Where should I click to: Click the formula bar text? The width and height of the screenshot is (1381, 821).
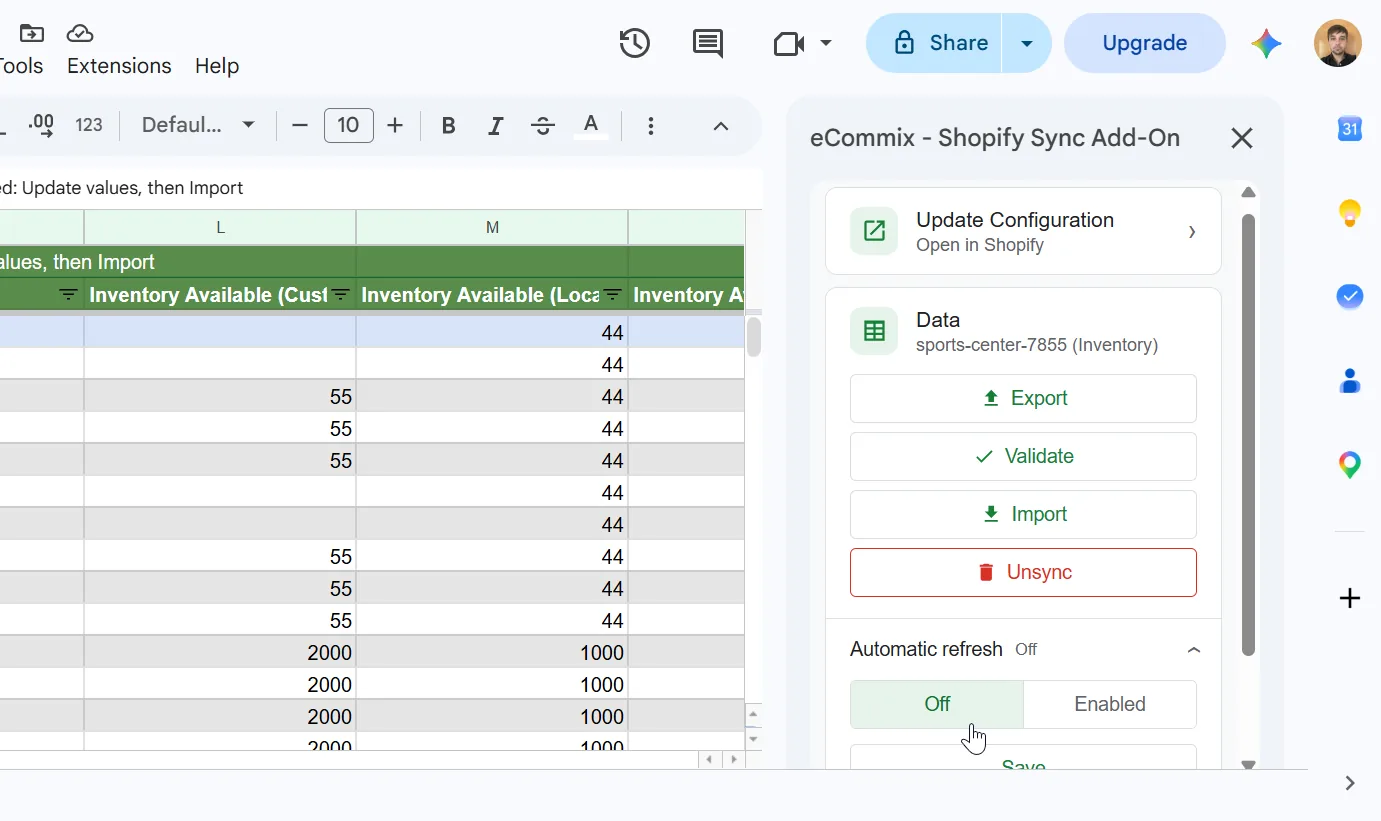[122, 188]
